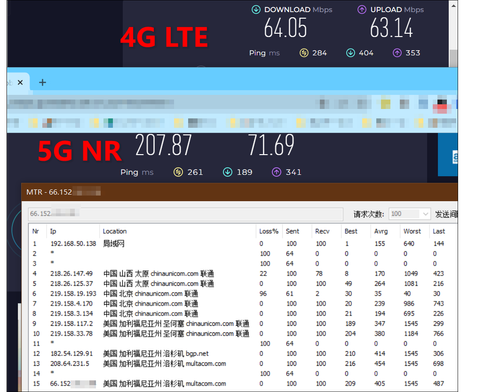Click the 5G idle ping icon showing 261
The image size is (500, 392).
178,172
